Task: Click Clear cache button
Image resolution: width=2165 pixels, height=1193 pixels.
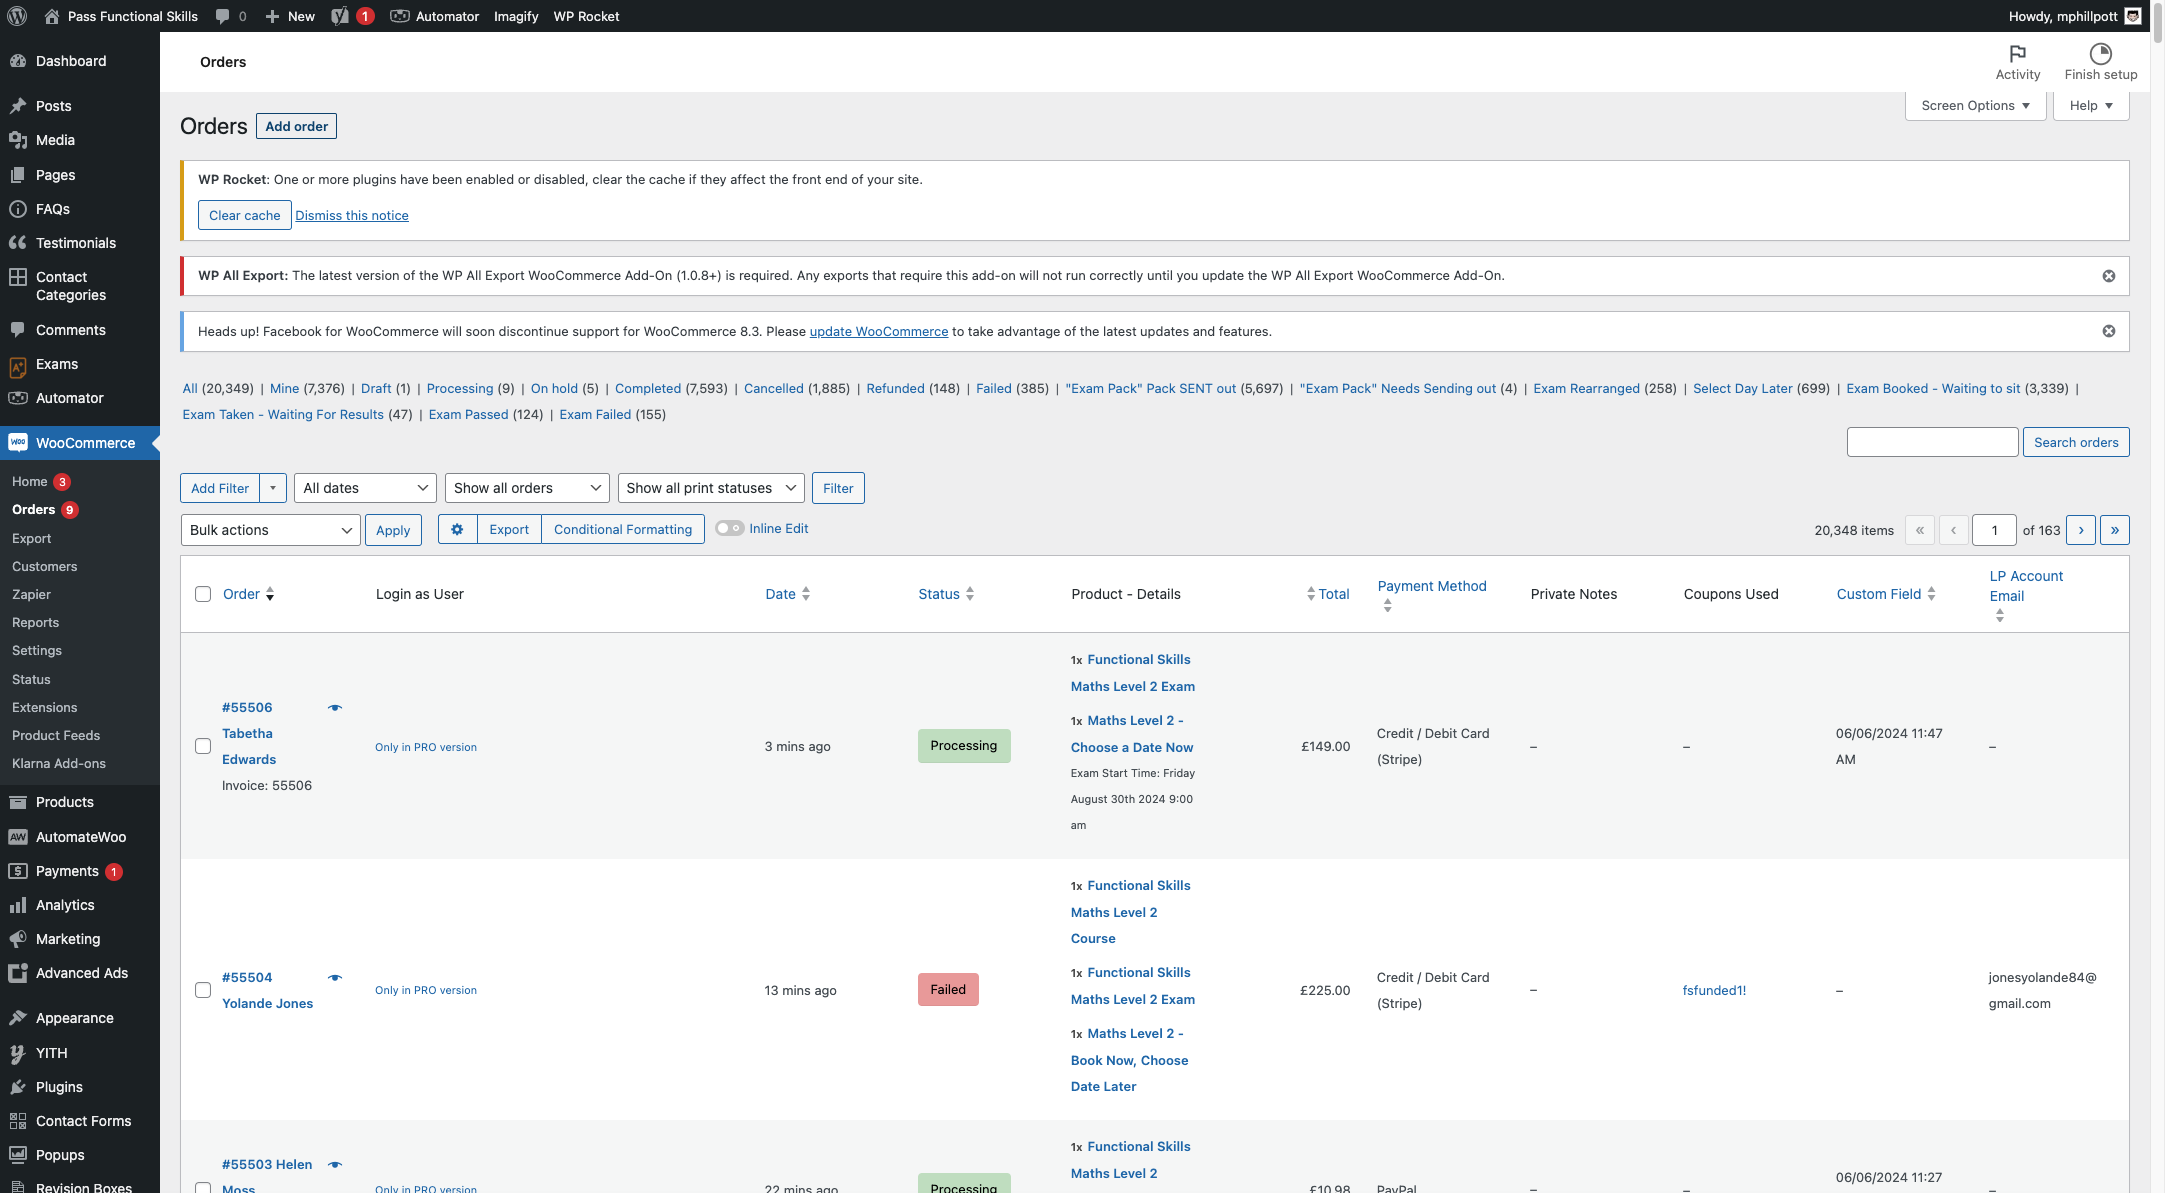Action: [x=244, y=215]
